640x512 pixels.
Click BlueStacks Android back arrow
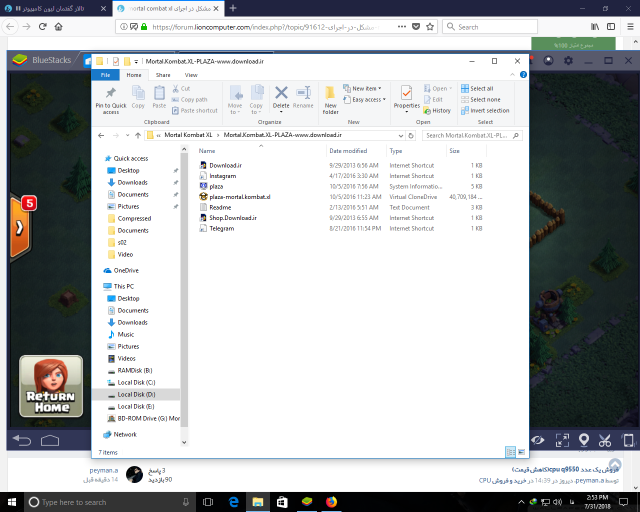coord(22,440)
